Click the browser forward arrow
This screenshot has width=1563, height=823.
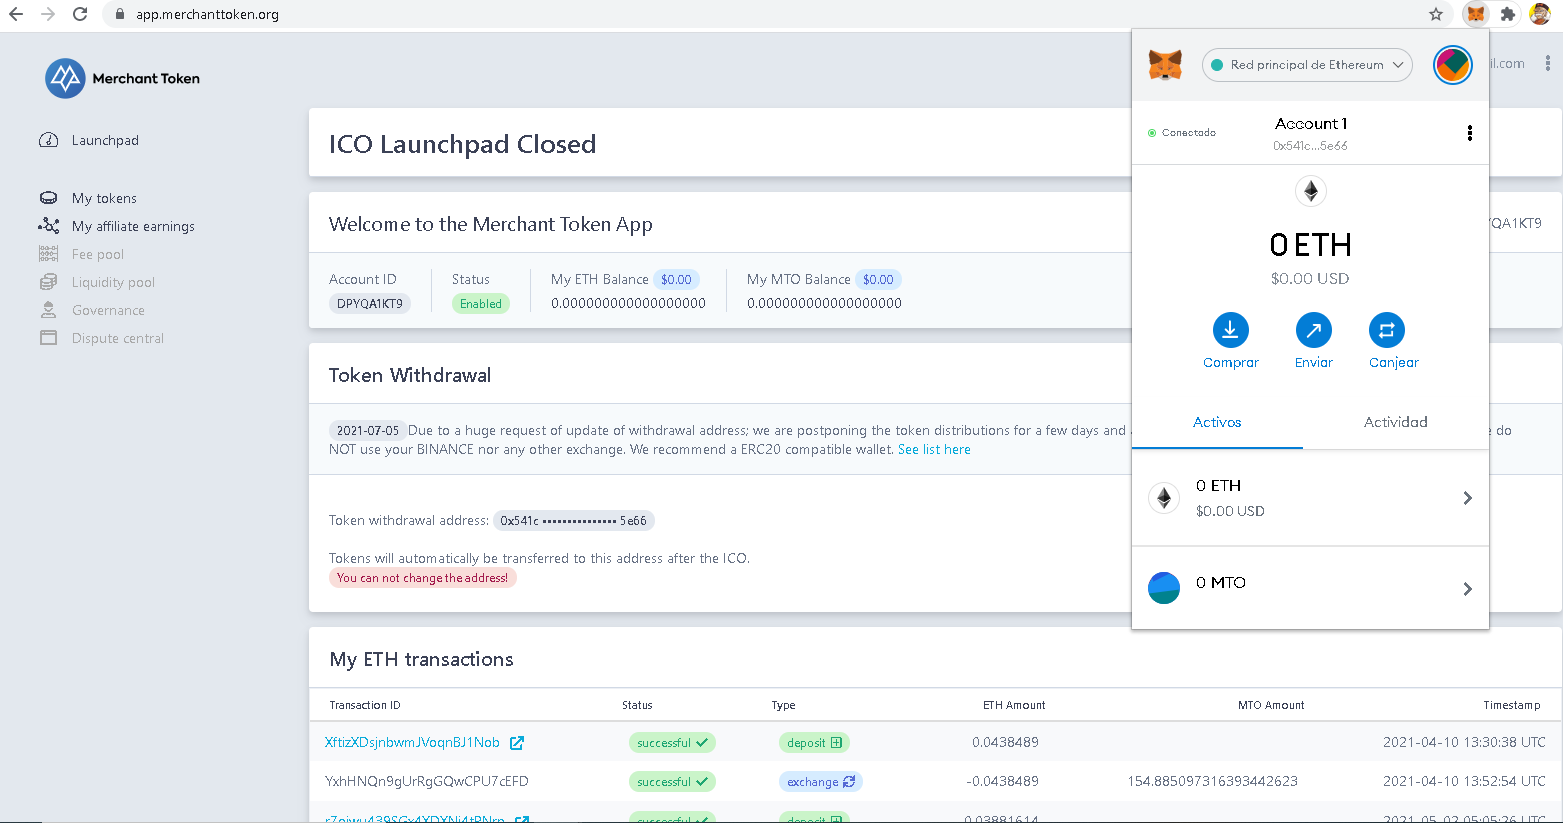(x=48, y=14)
